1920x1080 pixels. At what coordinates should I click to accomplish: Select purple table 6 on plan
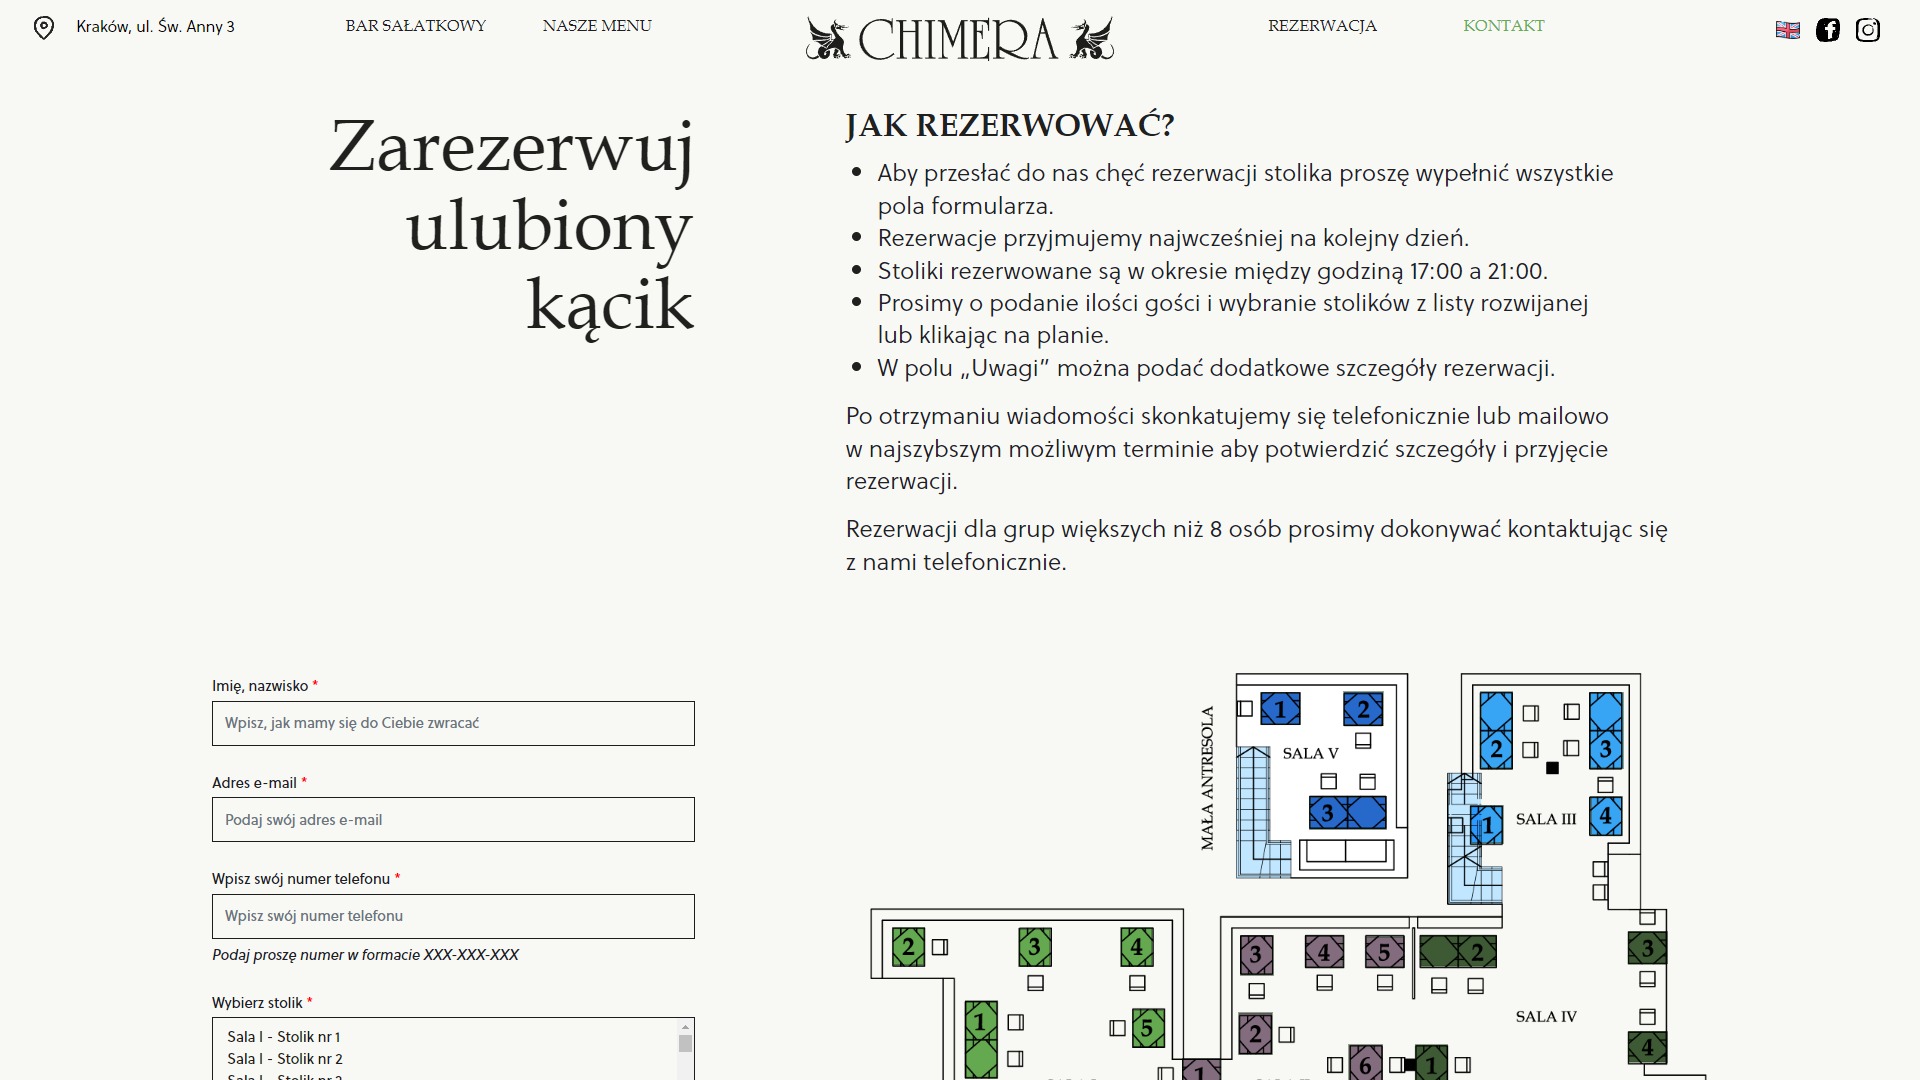pyautogui.click(x=1366, y=1064)
